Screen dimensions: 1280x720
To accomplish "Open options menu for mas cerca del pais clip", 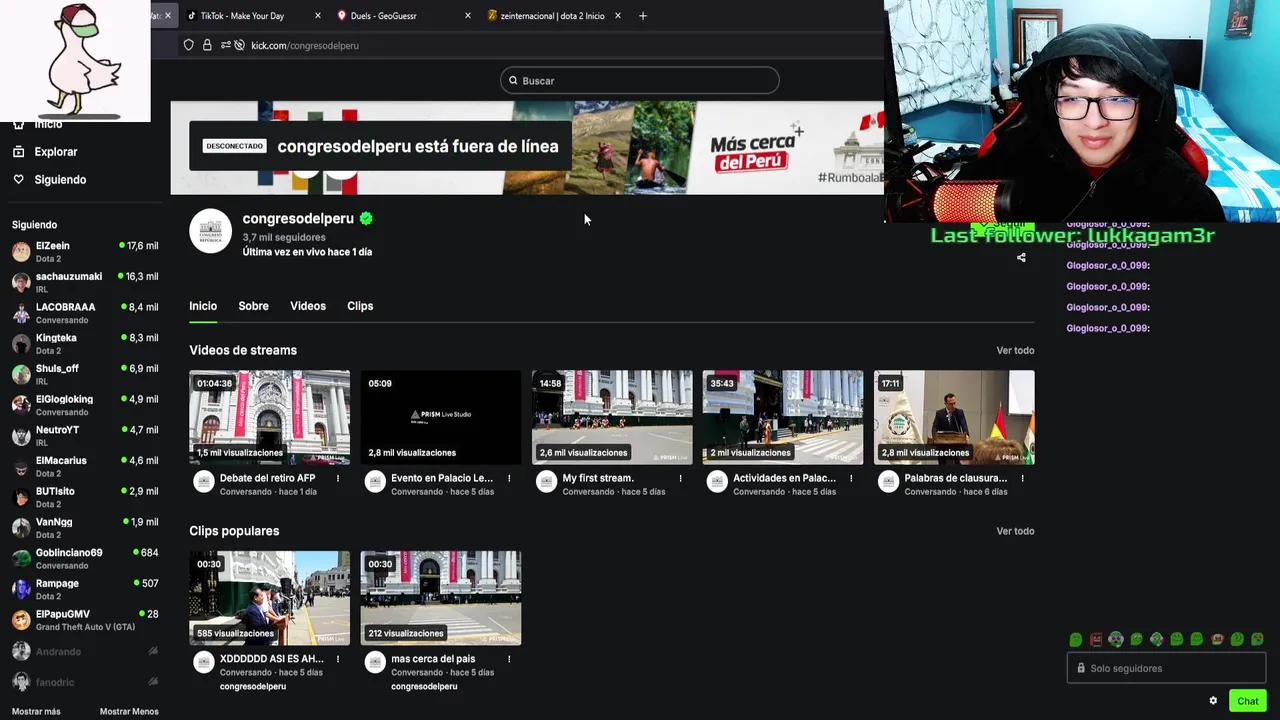I will (509, 659).
